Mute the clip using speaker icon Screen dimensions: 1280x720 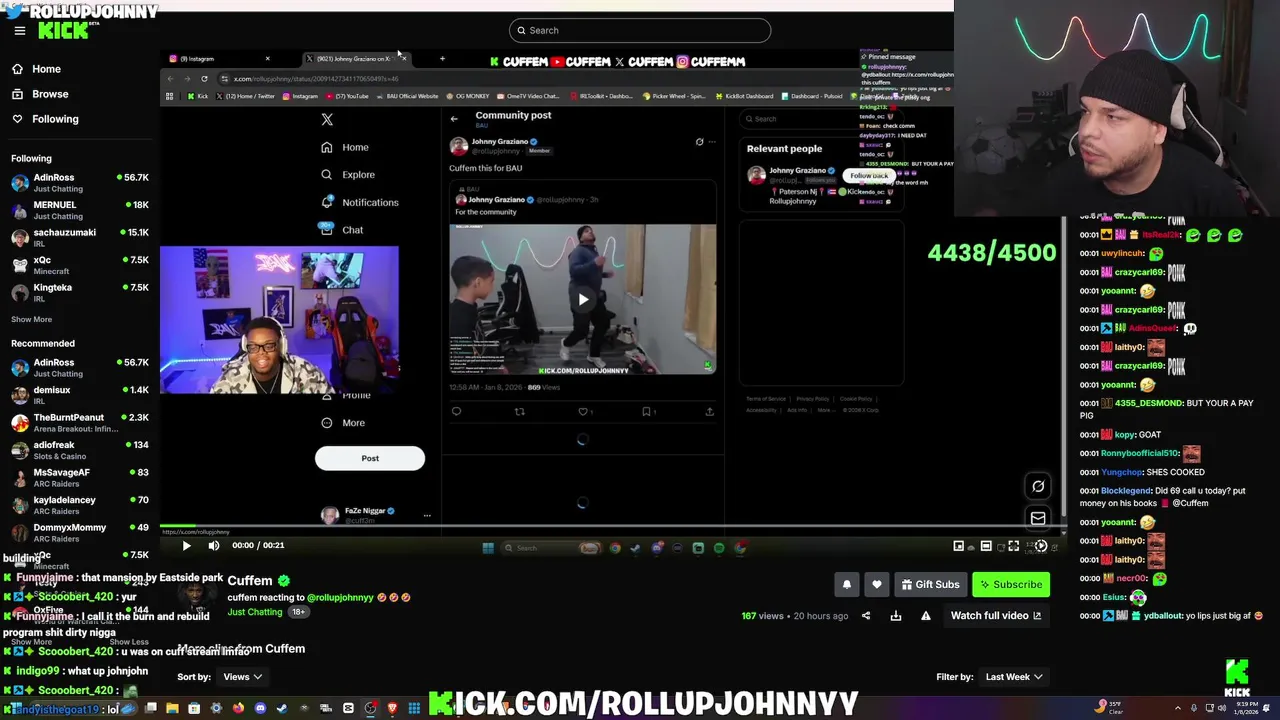tap(213, 545)
